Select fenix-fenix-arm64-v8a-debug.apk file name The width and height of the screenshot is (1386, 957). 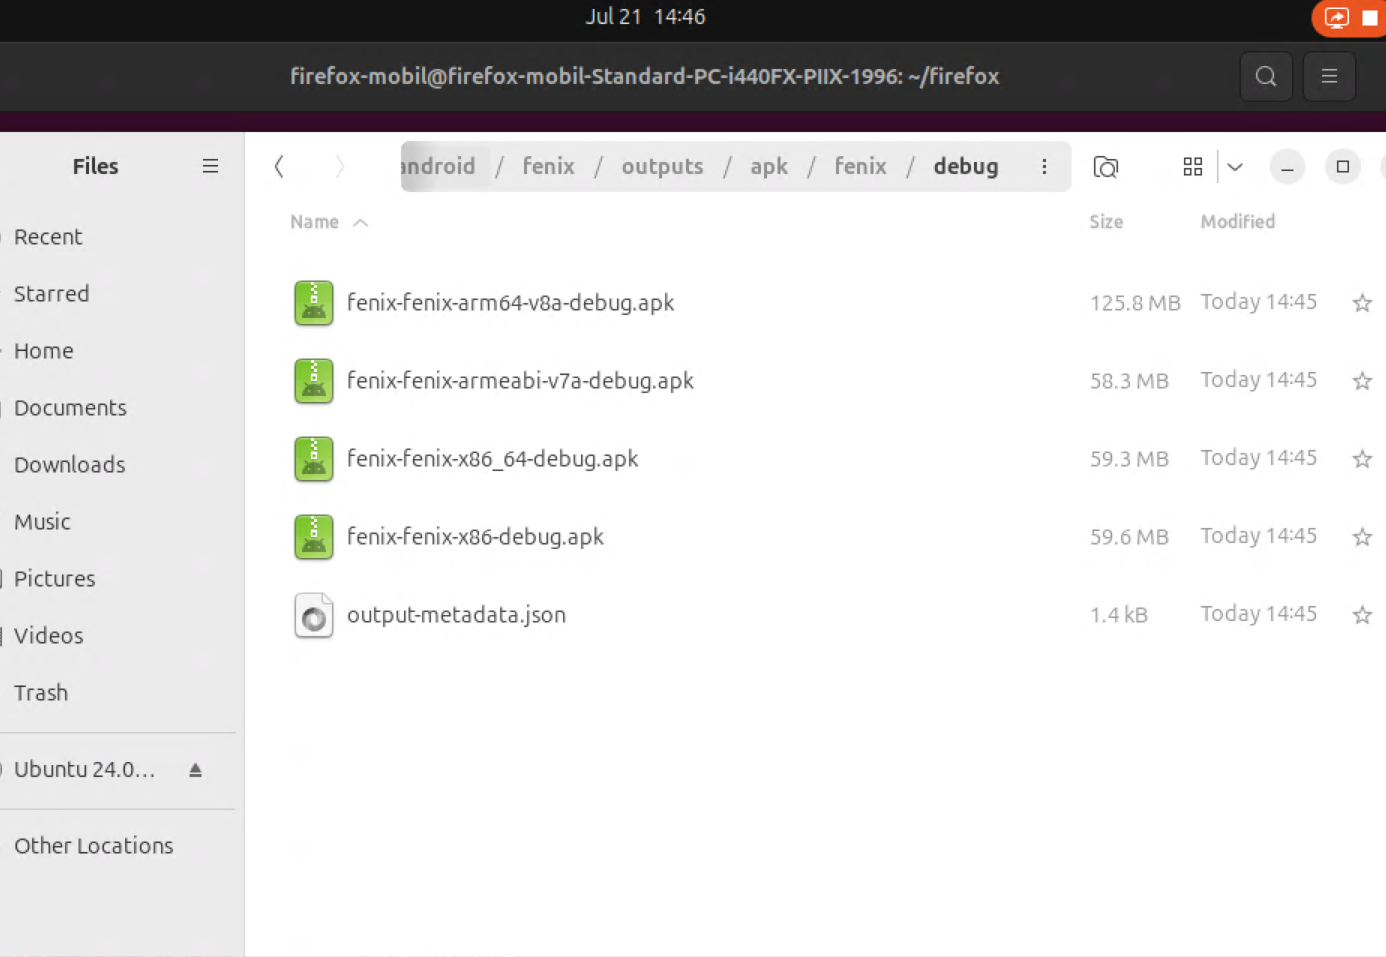(510, 303)
